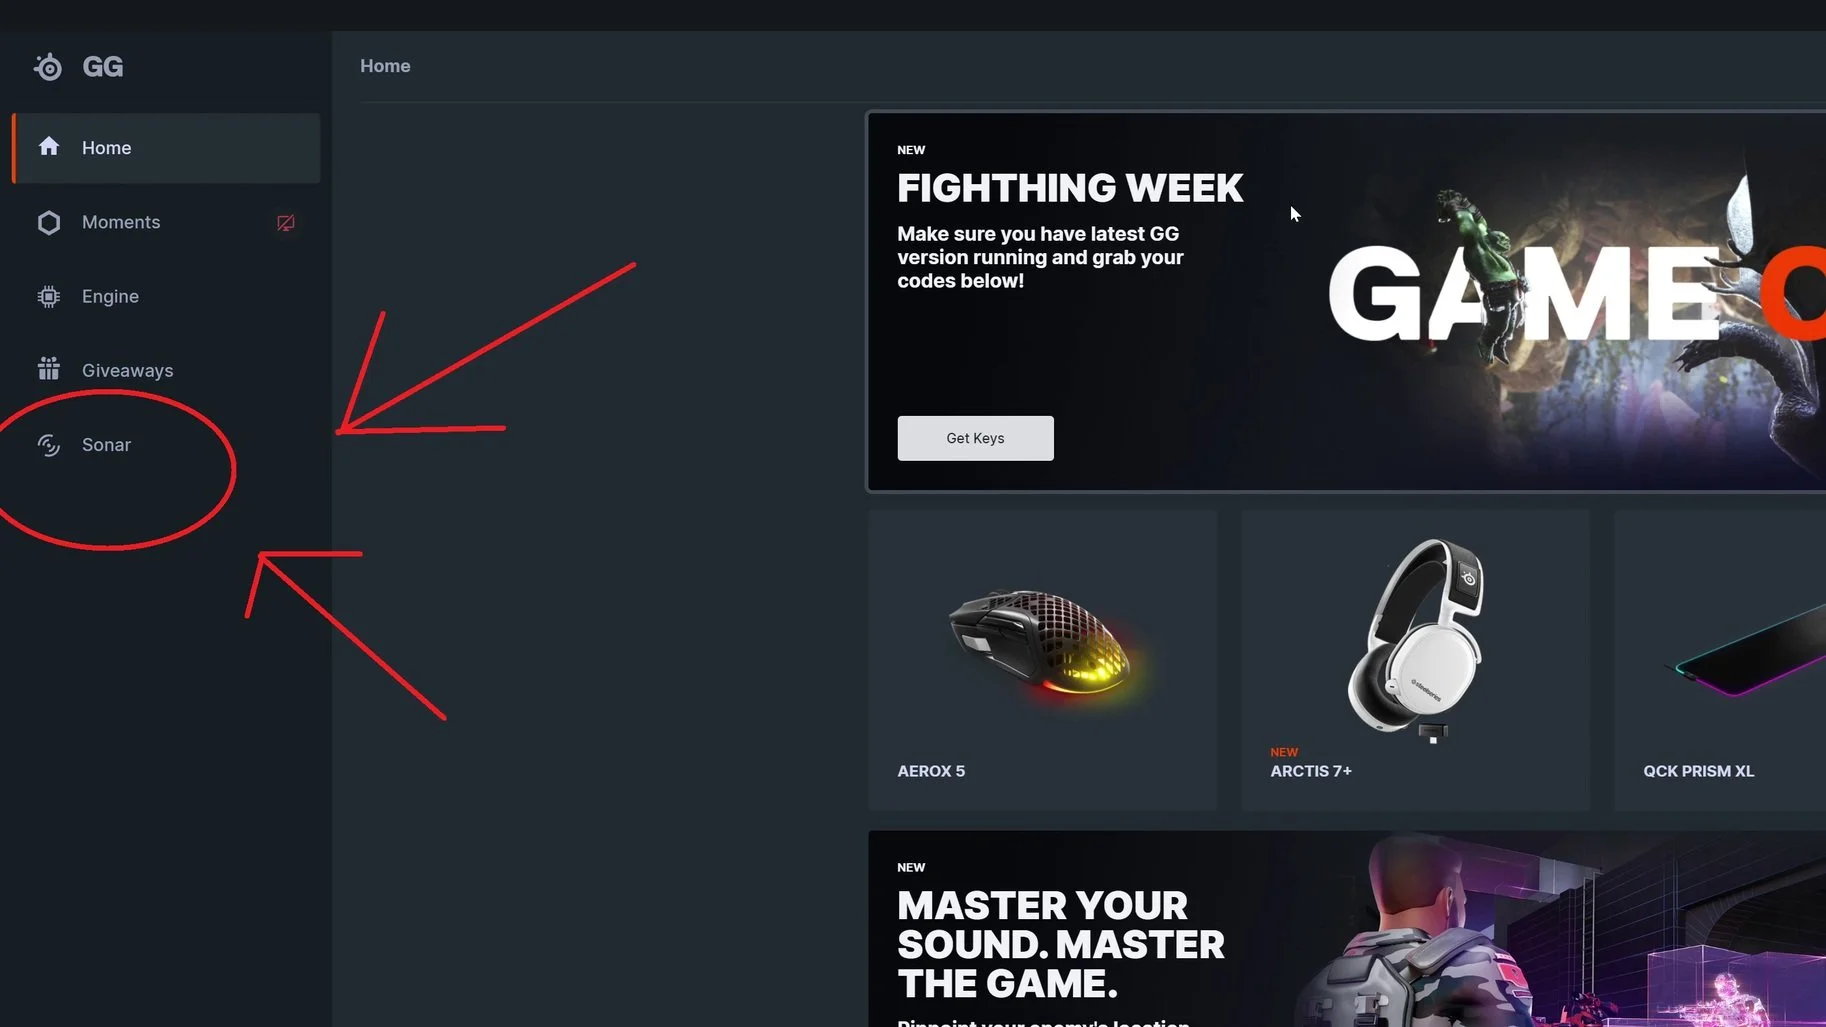1826x1027 pixels.
Task: Click the Engine chip icon
Action: coord(49,296)
